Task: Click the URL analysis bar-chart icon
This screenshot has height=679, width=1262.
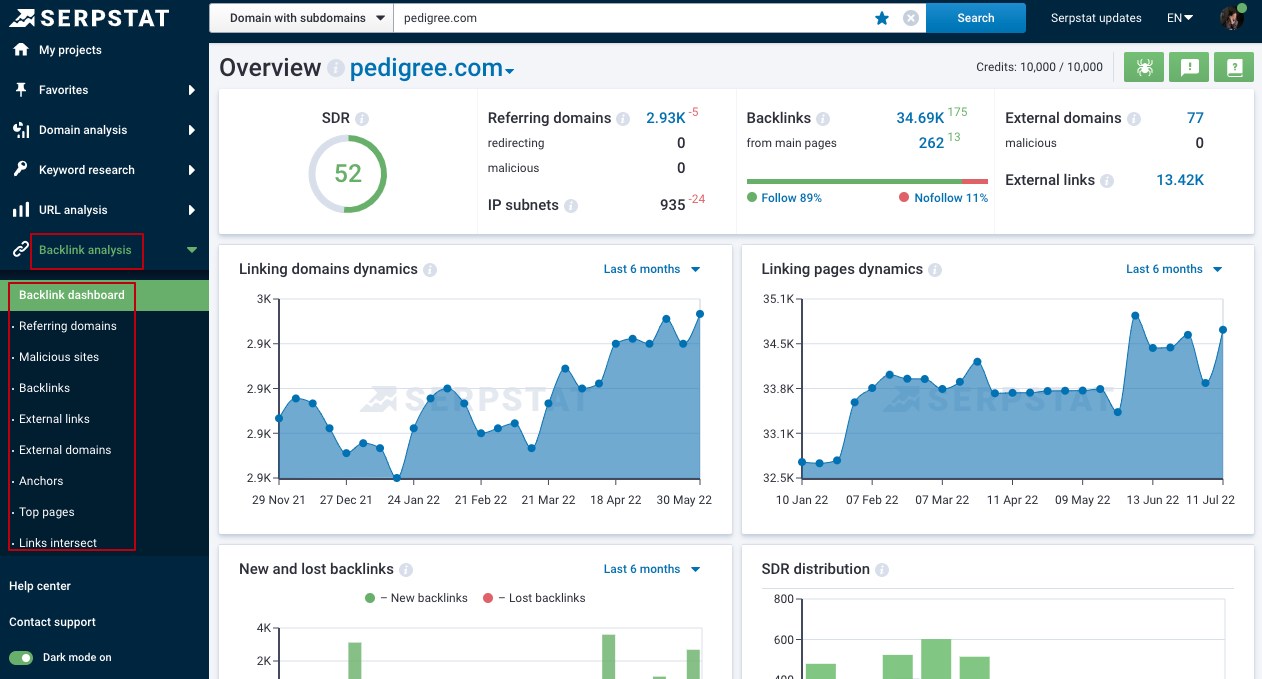Action: click(21, 210)
